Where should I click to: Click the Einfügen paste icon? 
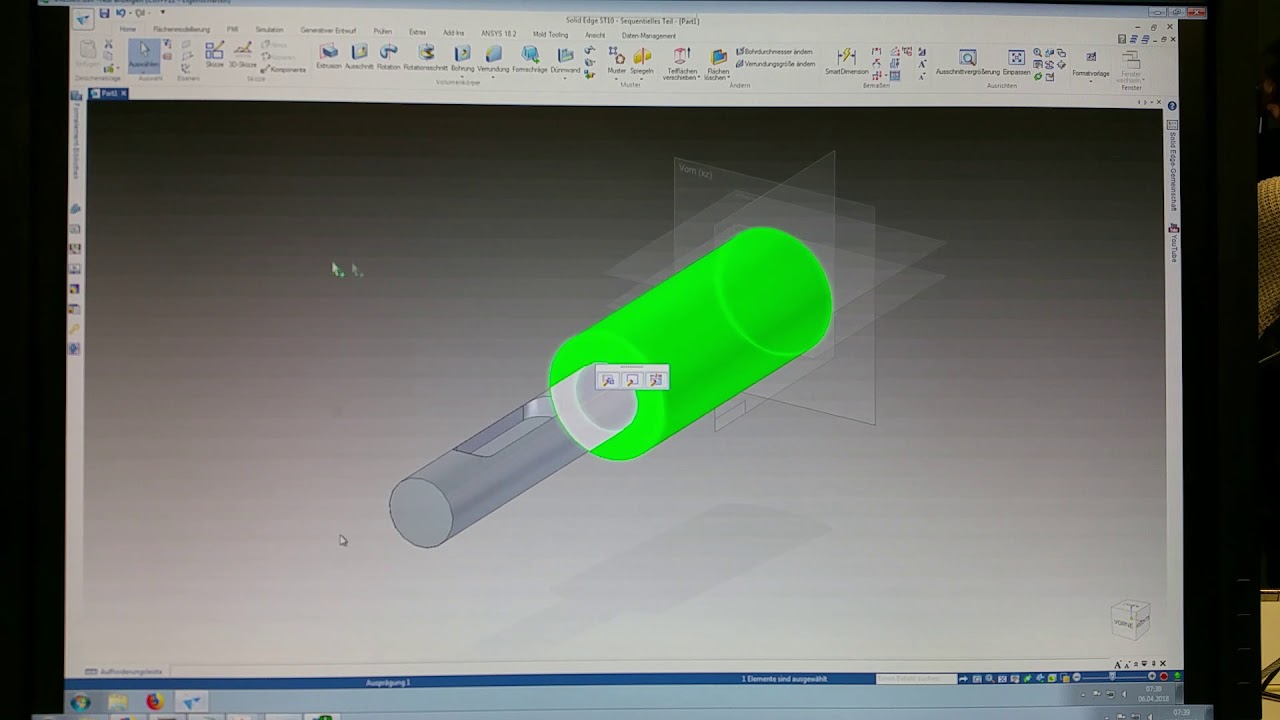(88, 54)
